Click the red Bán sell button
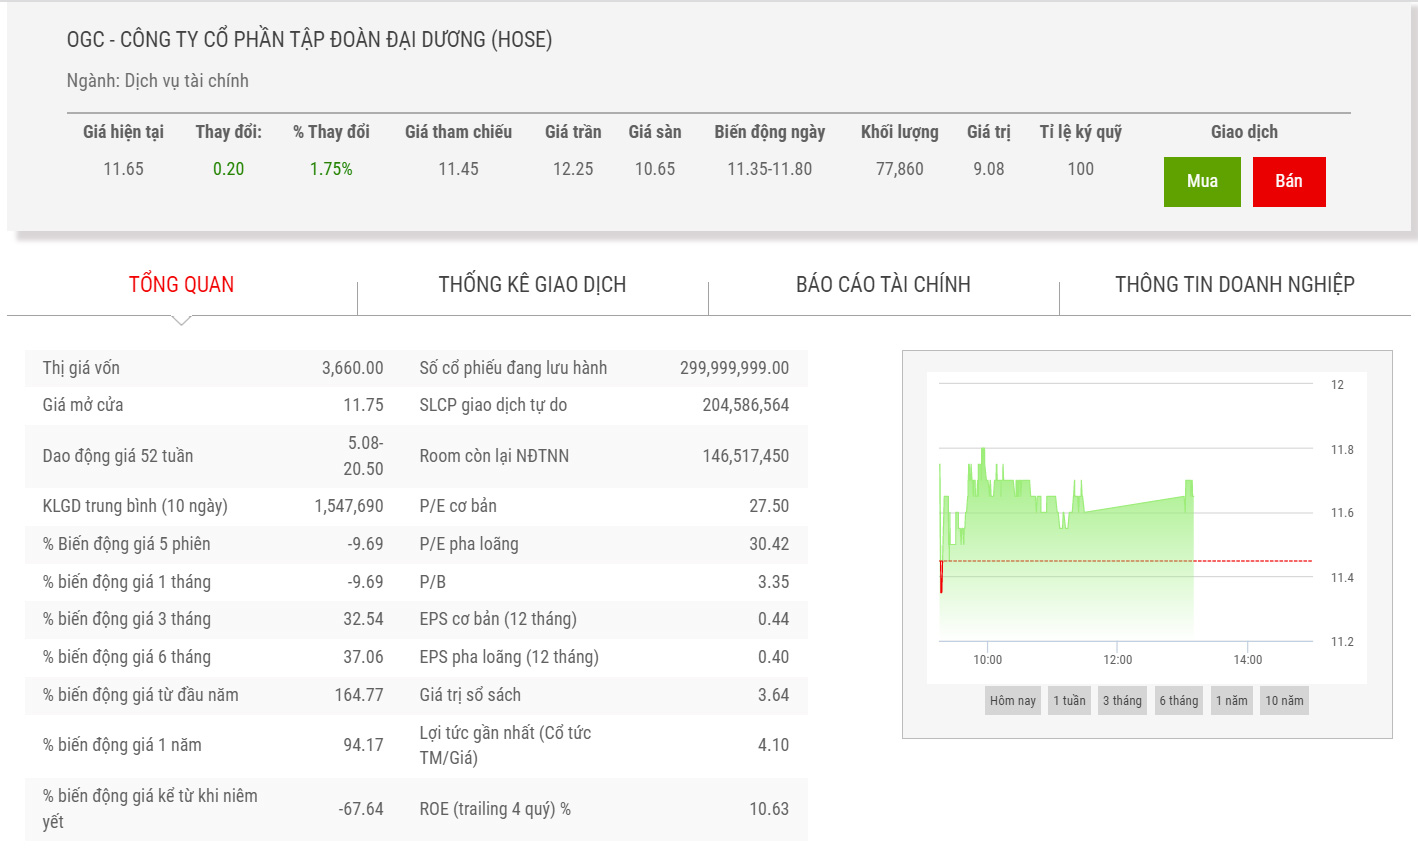Image resolution: width=1418 pixels, height=861 pixels. (1288, 182)
